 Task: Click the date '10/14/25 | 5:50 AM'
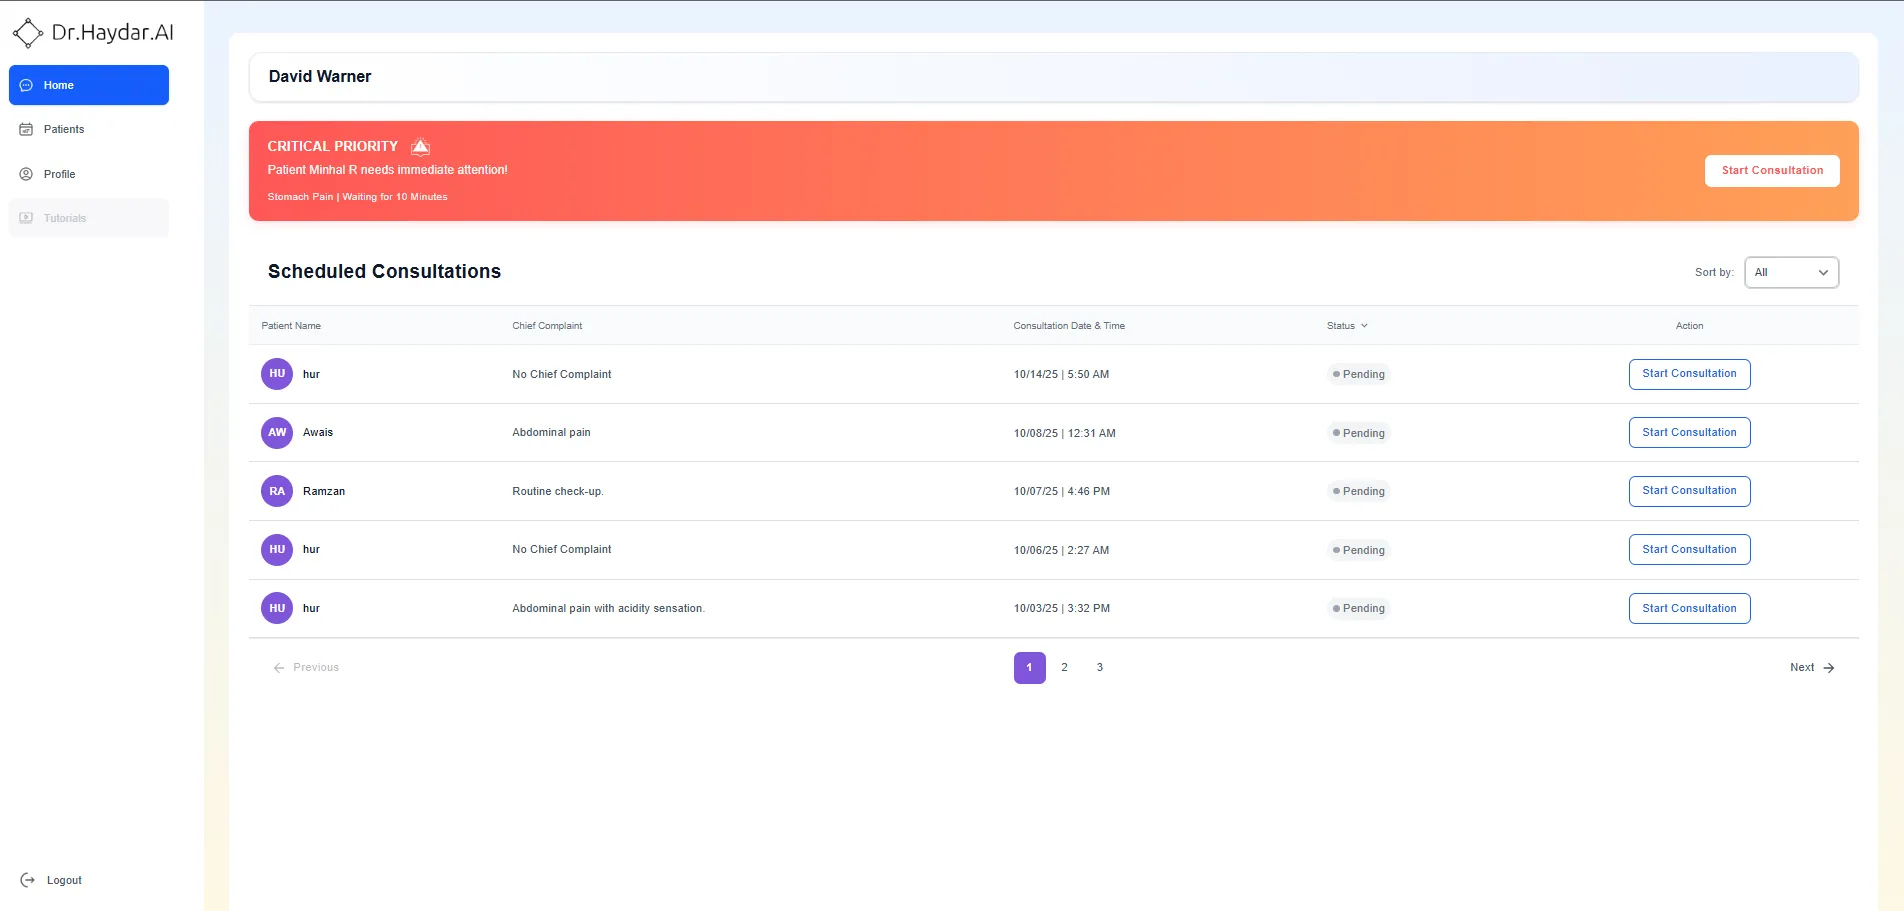coord(1061,374)
